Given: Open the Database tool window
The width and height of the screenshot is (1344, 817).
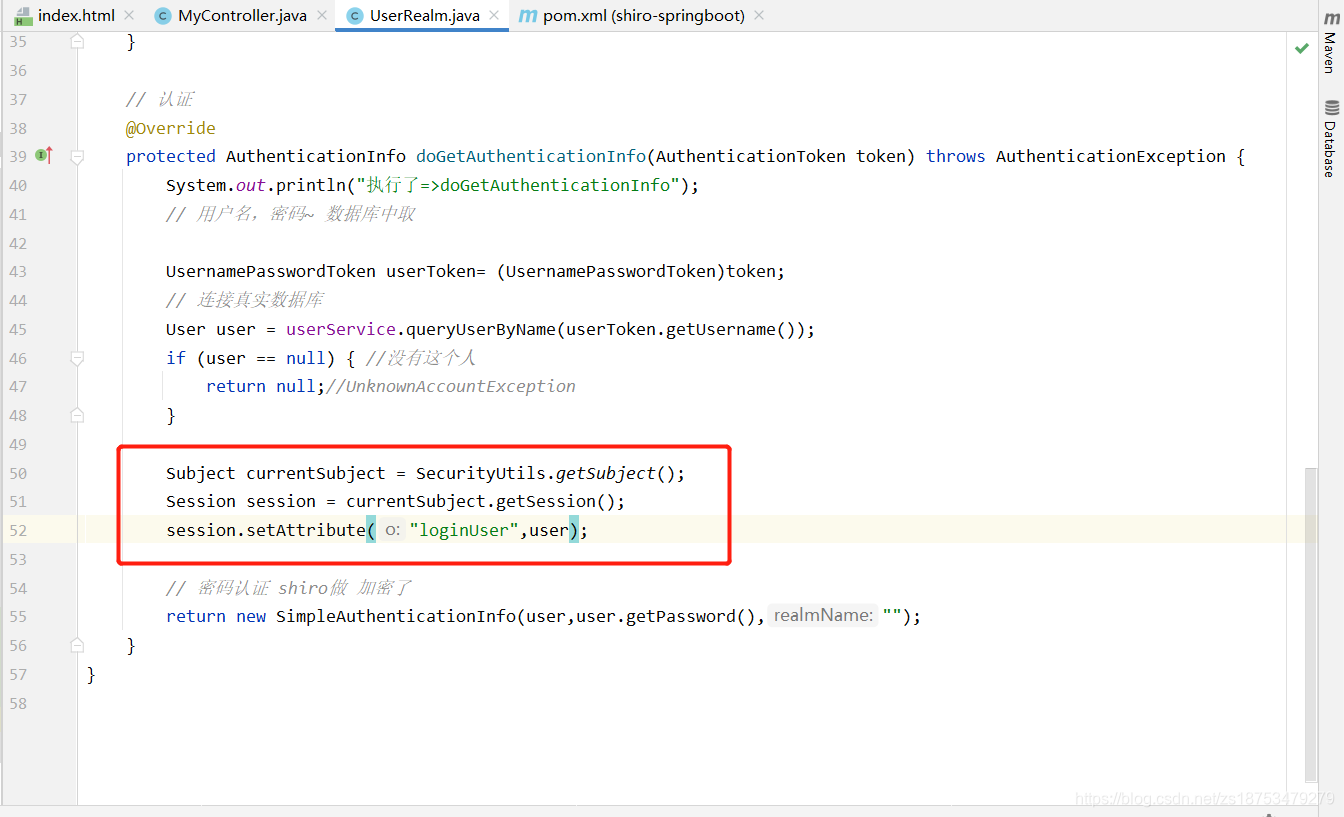Looking at the screenshot, I should (1330, 138).
